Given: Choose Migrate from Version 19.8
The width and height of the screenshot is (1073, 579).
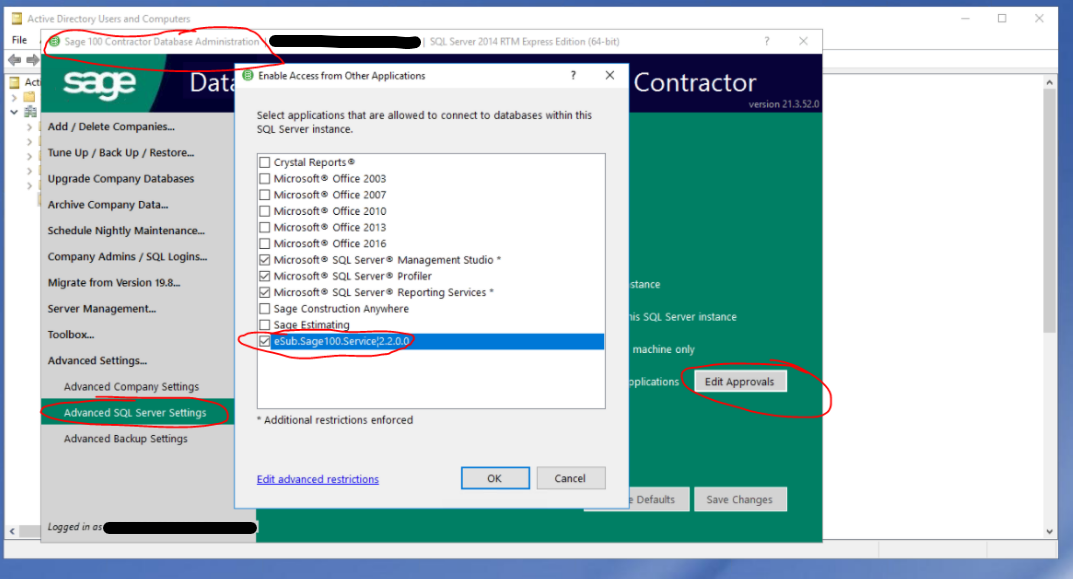Looking at the screenshot, I should (x=114, y=283).
